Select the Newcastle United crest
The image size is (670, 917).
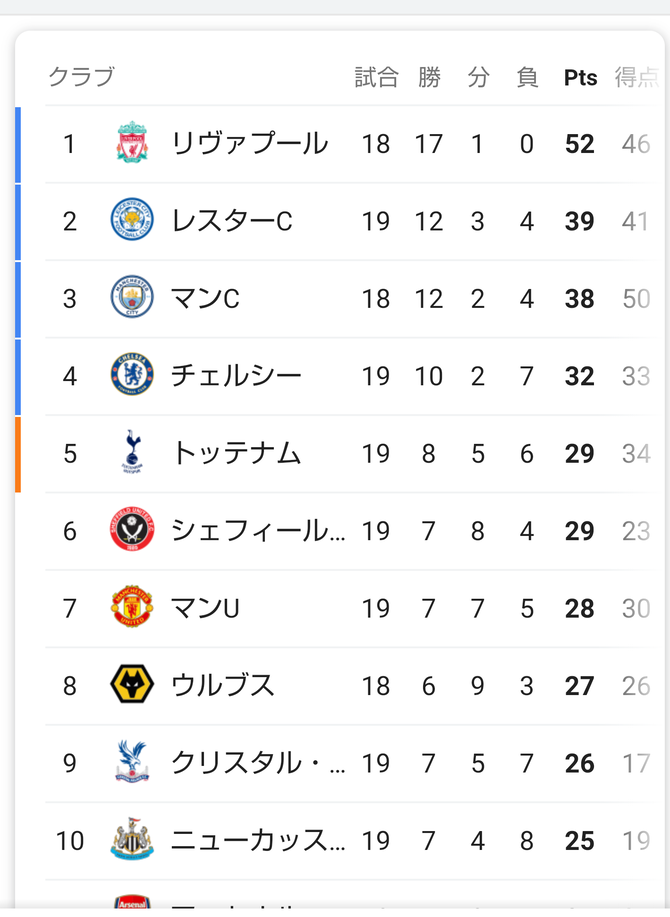point(132,839)
